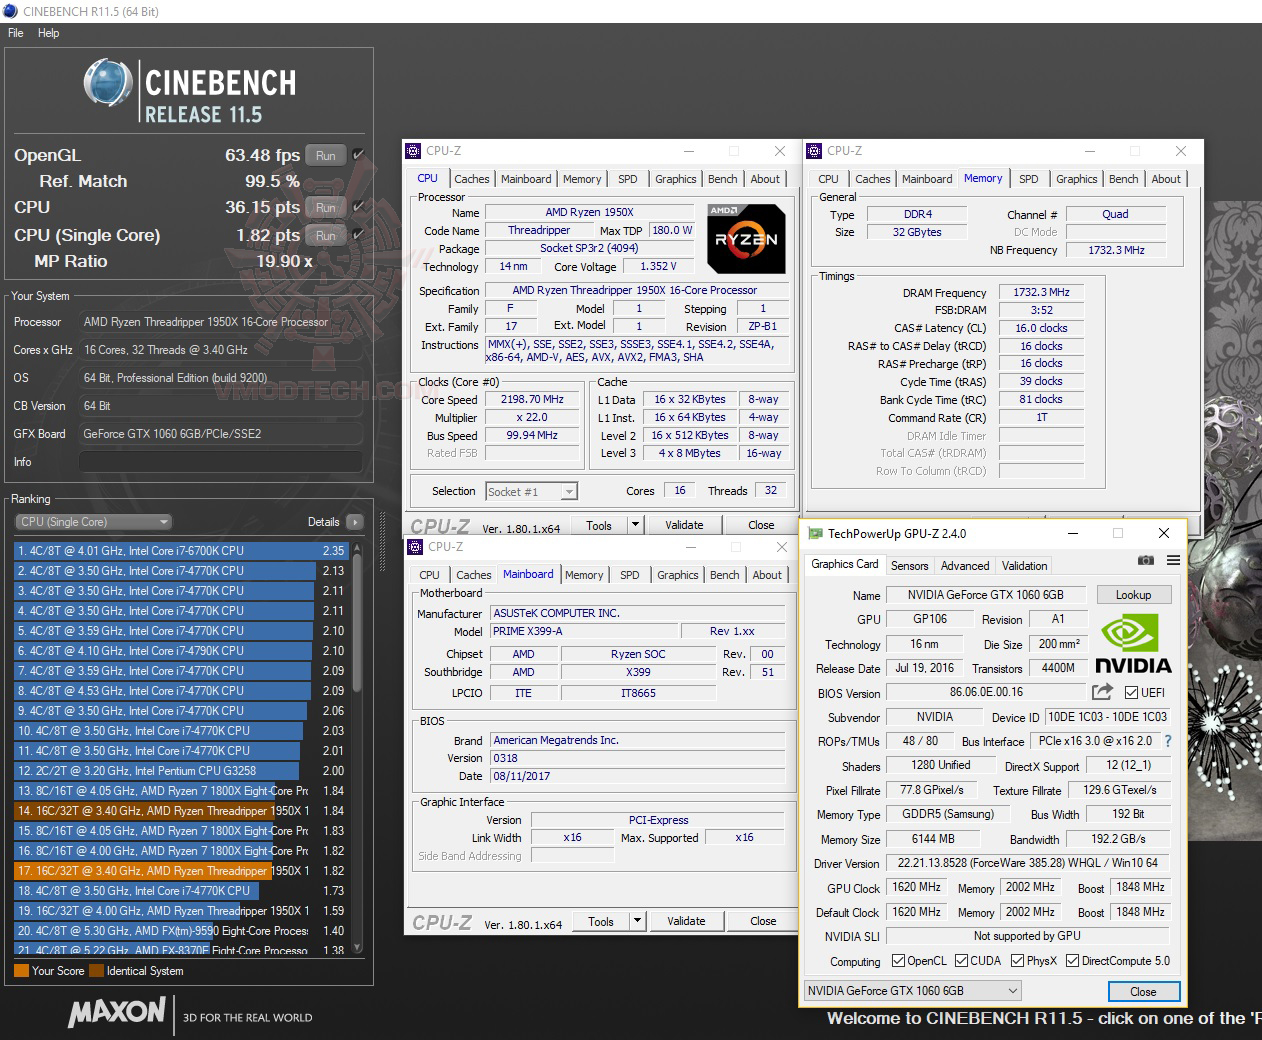Open the Socket #1 selection dropdown in CPU-Z
The image size is (1262, 1040).
point(567,491)
